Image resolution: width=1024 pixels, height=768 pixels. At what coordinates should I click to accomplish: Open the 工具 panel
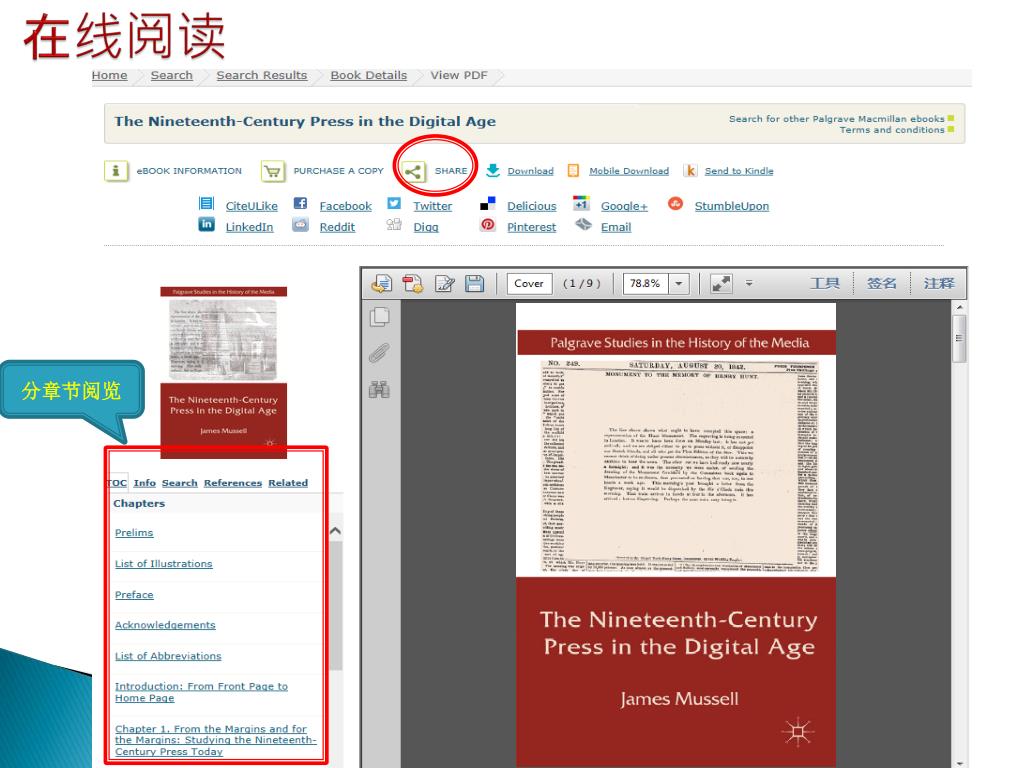point(824,283)
